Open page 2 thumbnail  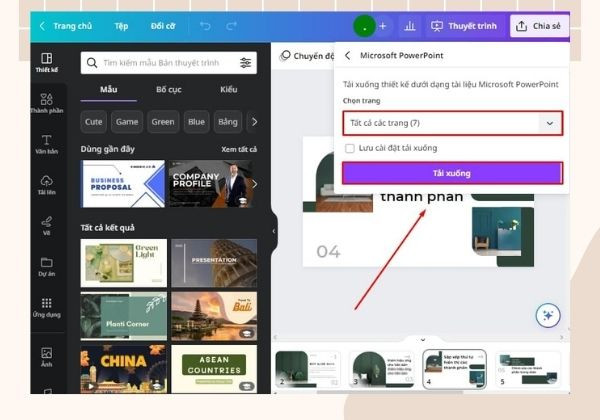pos(308,369)
